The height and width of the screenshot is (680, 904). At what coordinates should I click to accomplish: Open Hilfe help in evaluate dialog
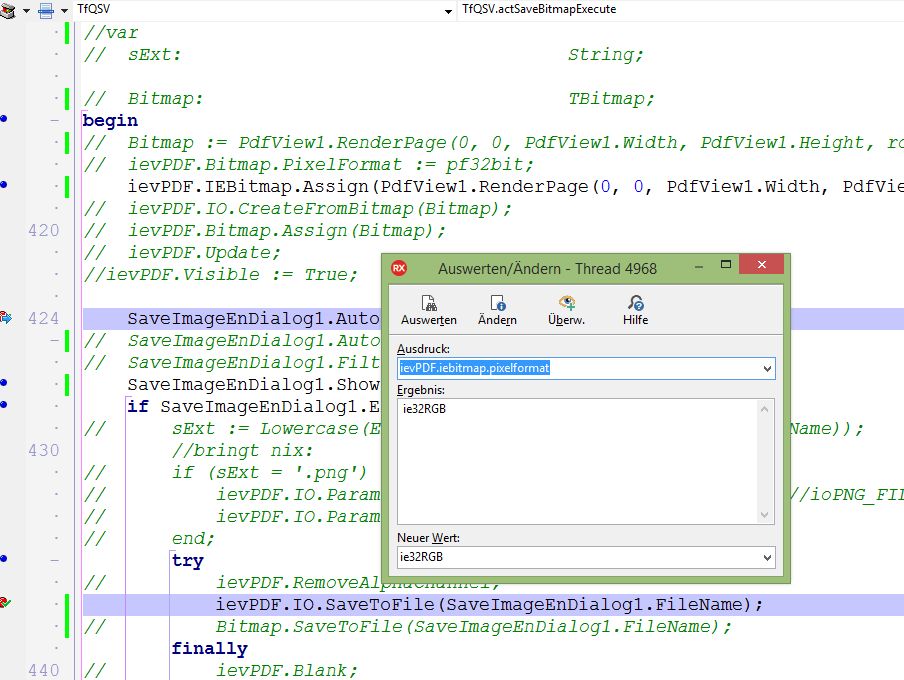pyautogui.click(x=635, y=310)
